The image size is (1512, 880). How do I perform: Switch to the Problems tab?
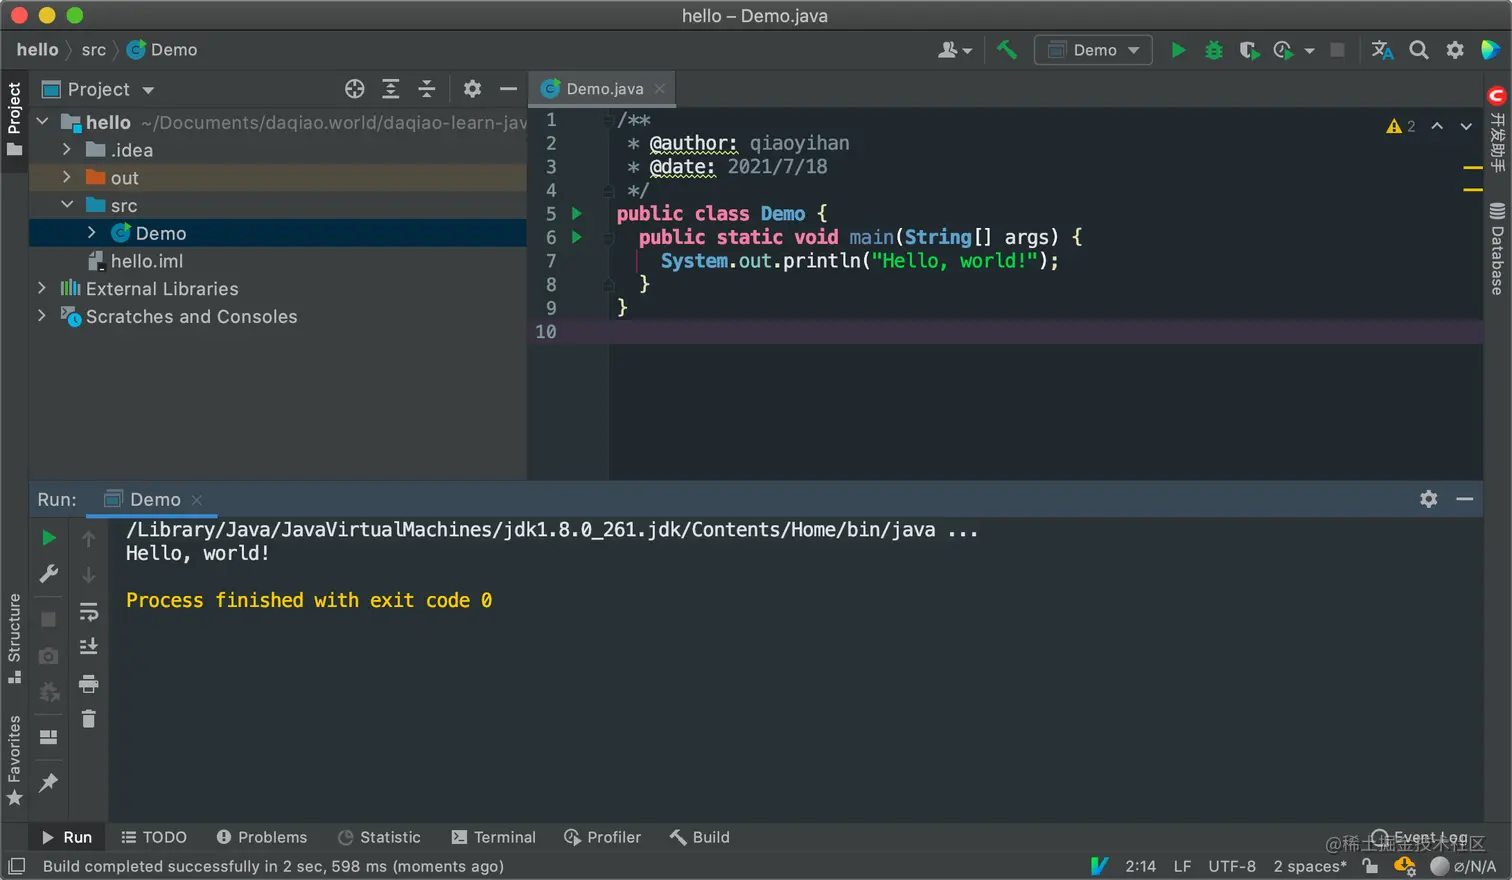click(x=262, y=837)
